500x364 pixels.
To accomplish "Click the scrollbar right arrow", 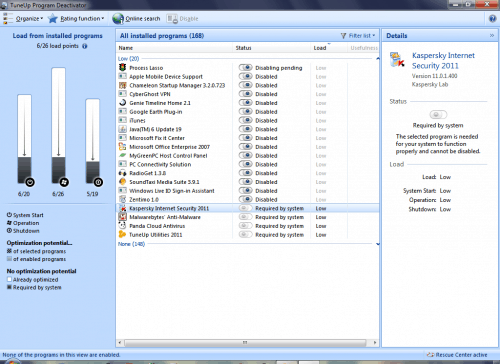I will click(x=375, y=342).
